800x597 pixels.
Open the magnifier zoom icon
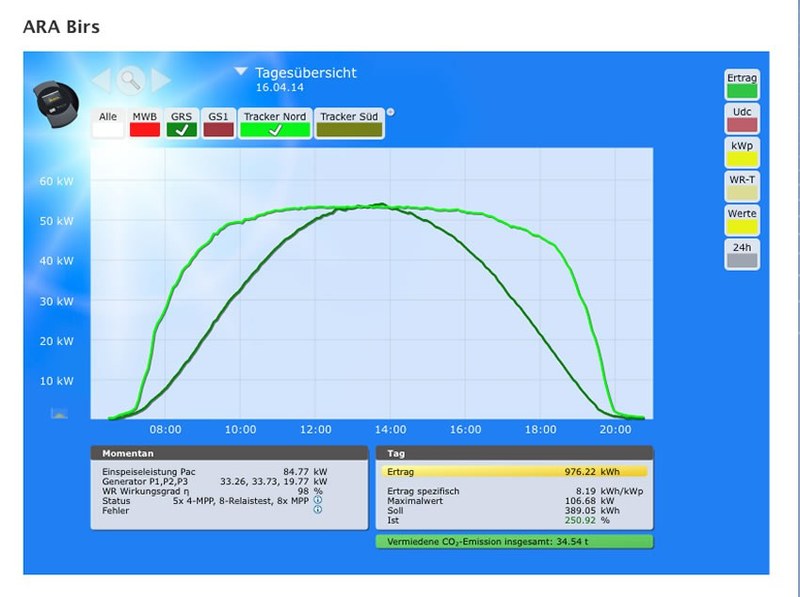(131, 80)
